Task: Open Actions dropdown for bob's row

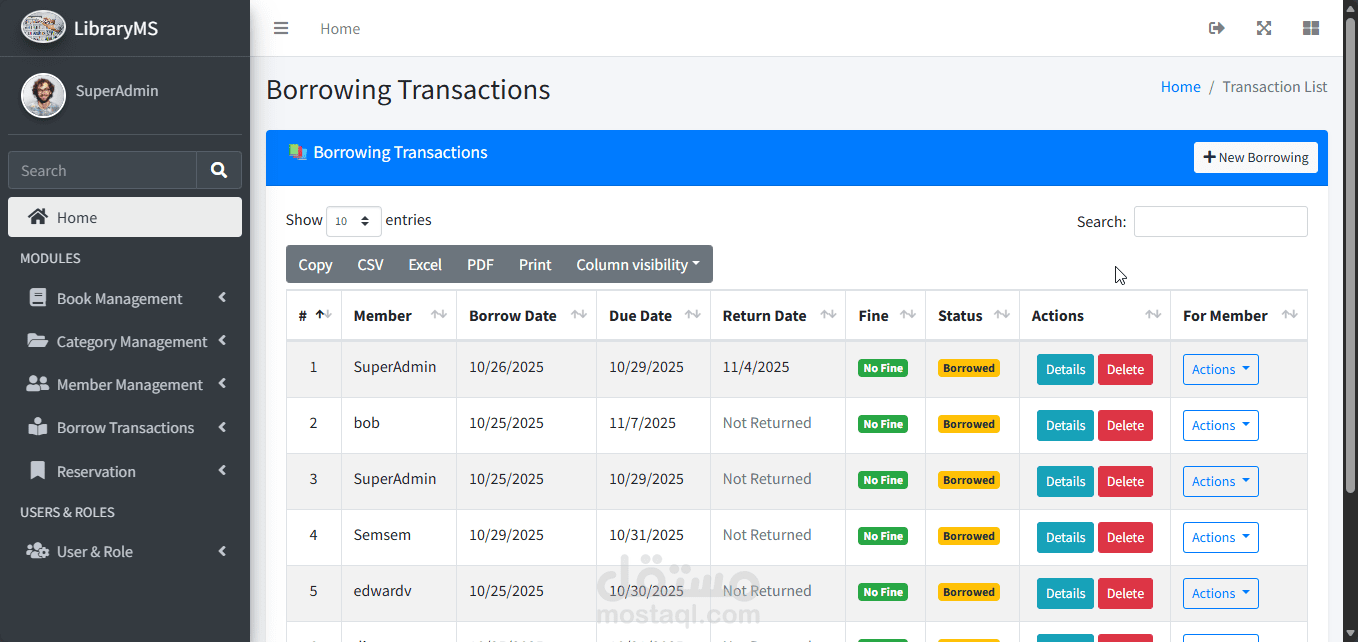Action: (x=1220, y=425)
